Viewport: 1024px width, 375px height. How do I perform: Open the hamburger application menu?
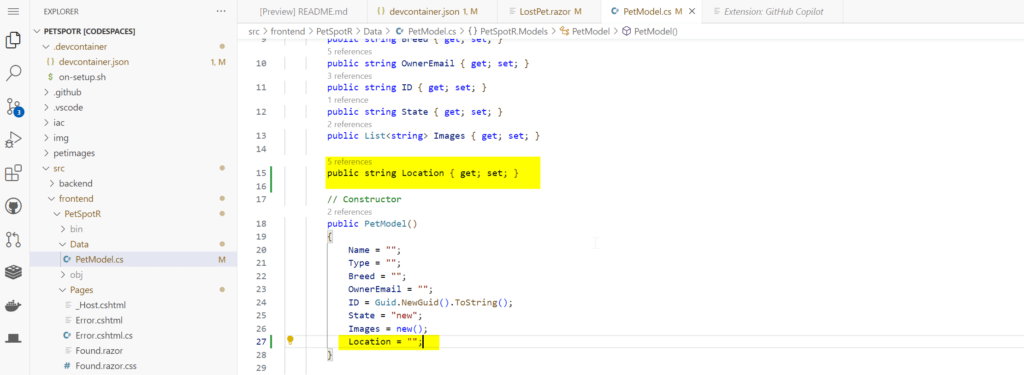pyautogui.click(x=13, y=11)
